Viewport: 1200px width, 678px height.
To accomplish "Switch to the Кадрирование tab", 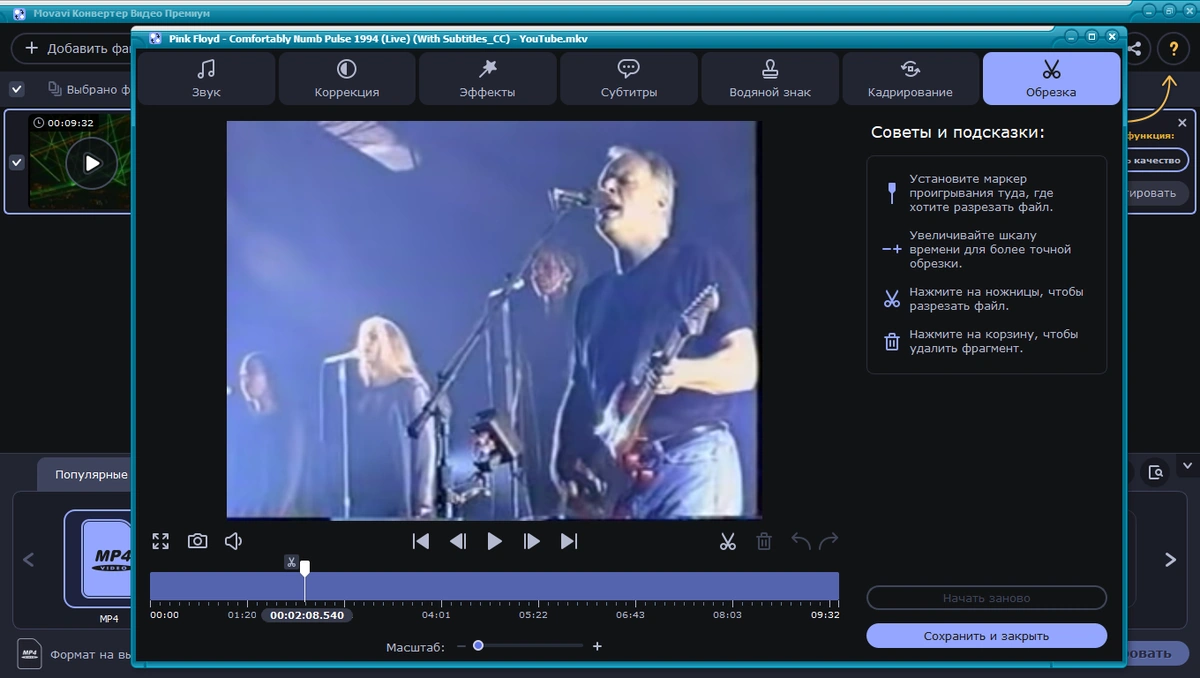I will (911, 79).
